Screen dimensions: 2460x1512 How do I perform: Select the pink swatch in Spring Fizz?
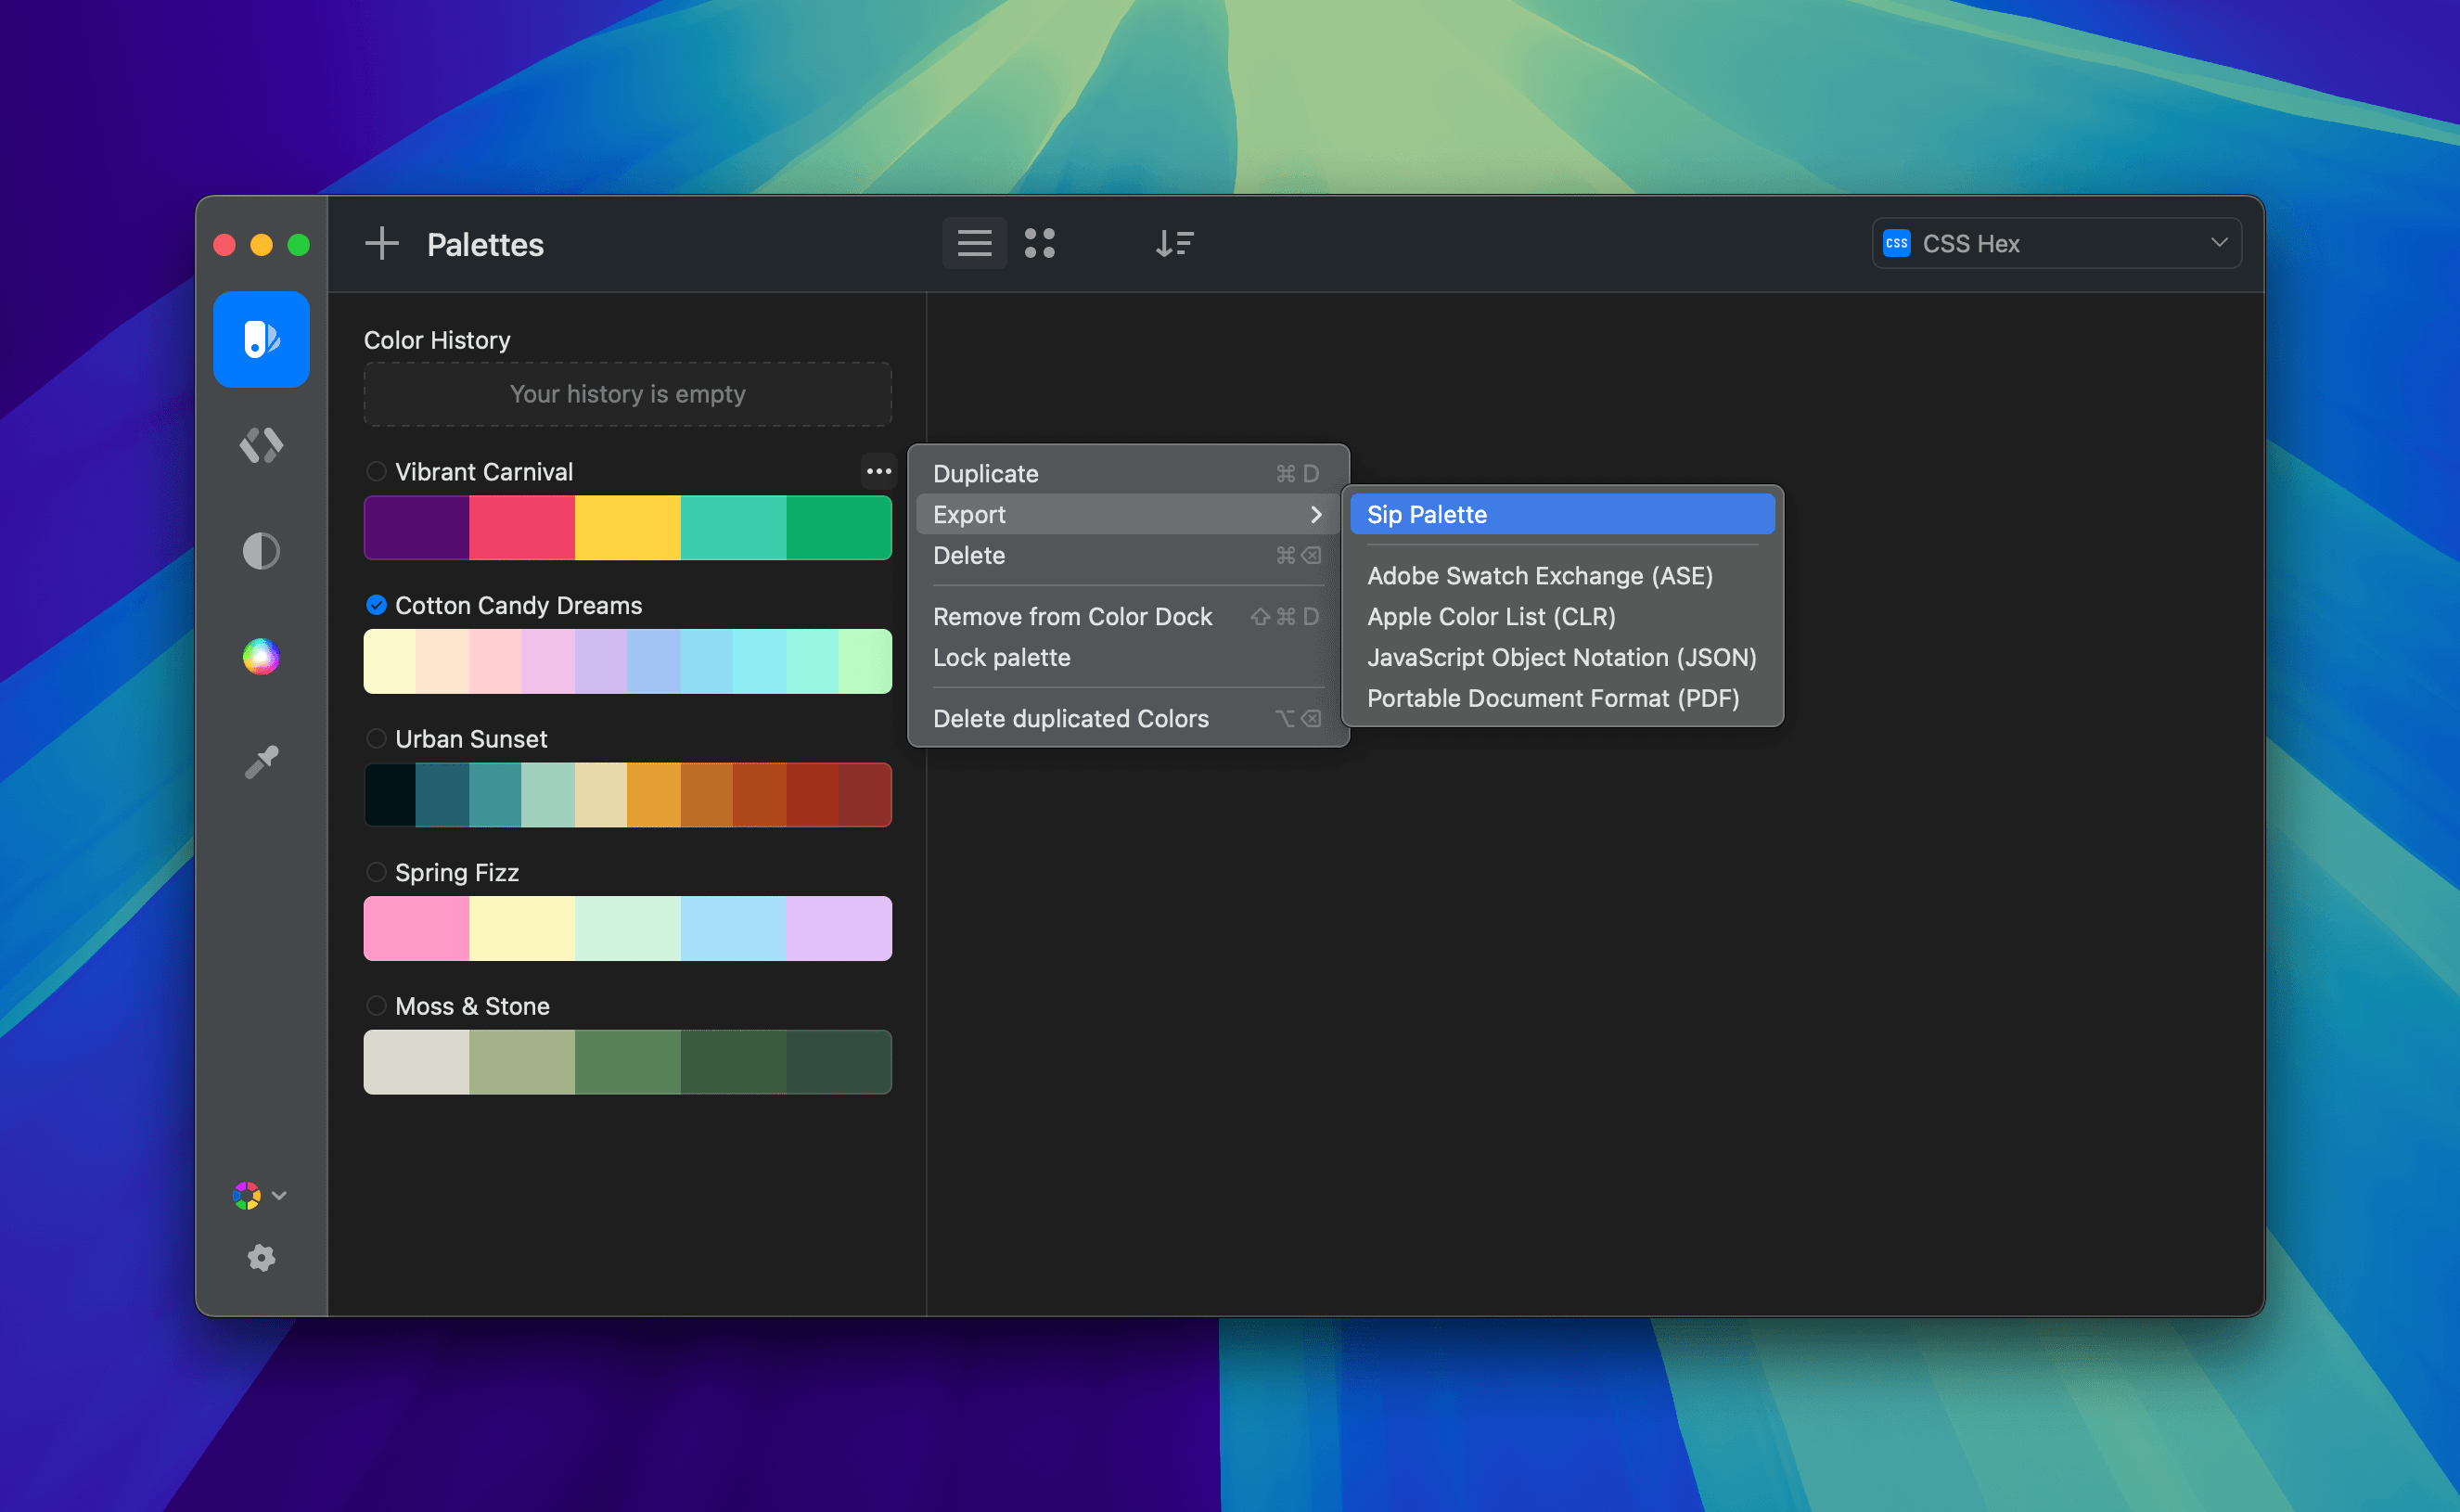(x=415, y=928)
